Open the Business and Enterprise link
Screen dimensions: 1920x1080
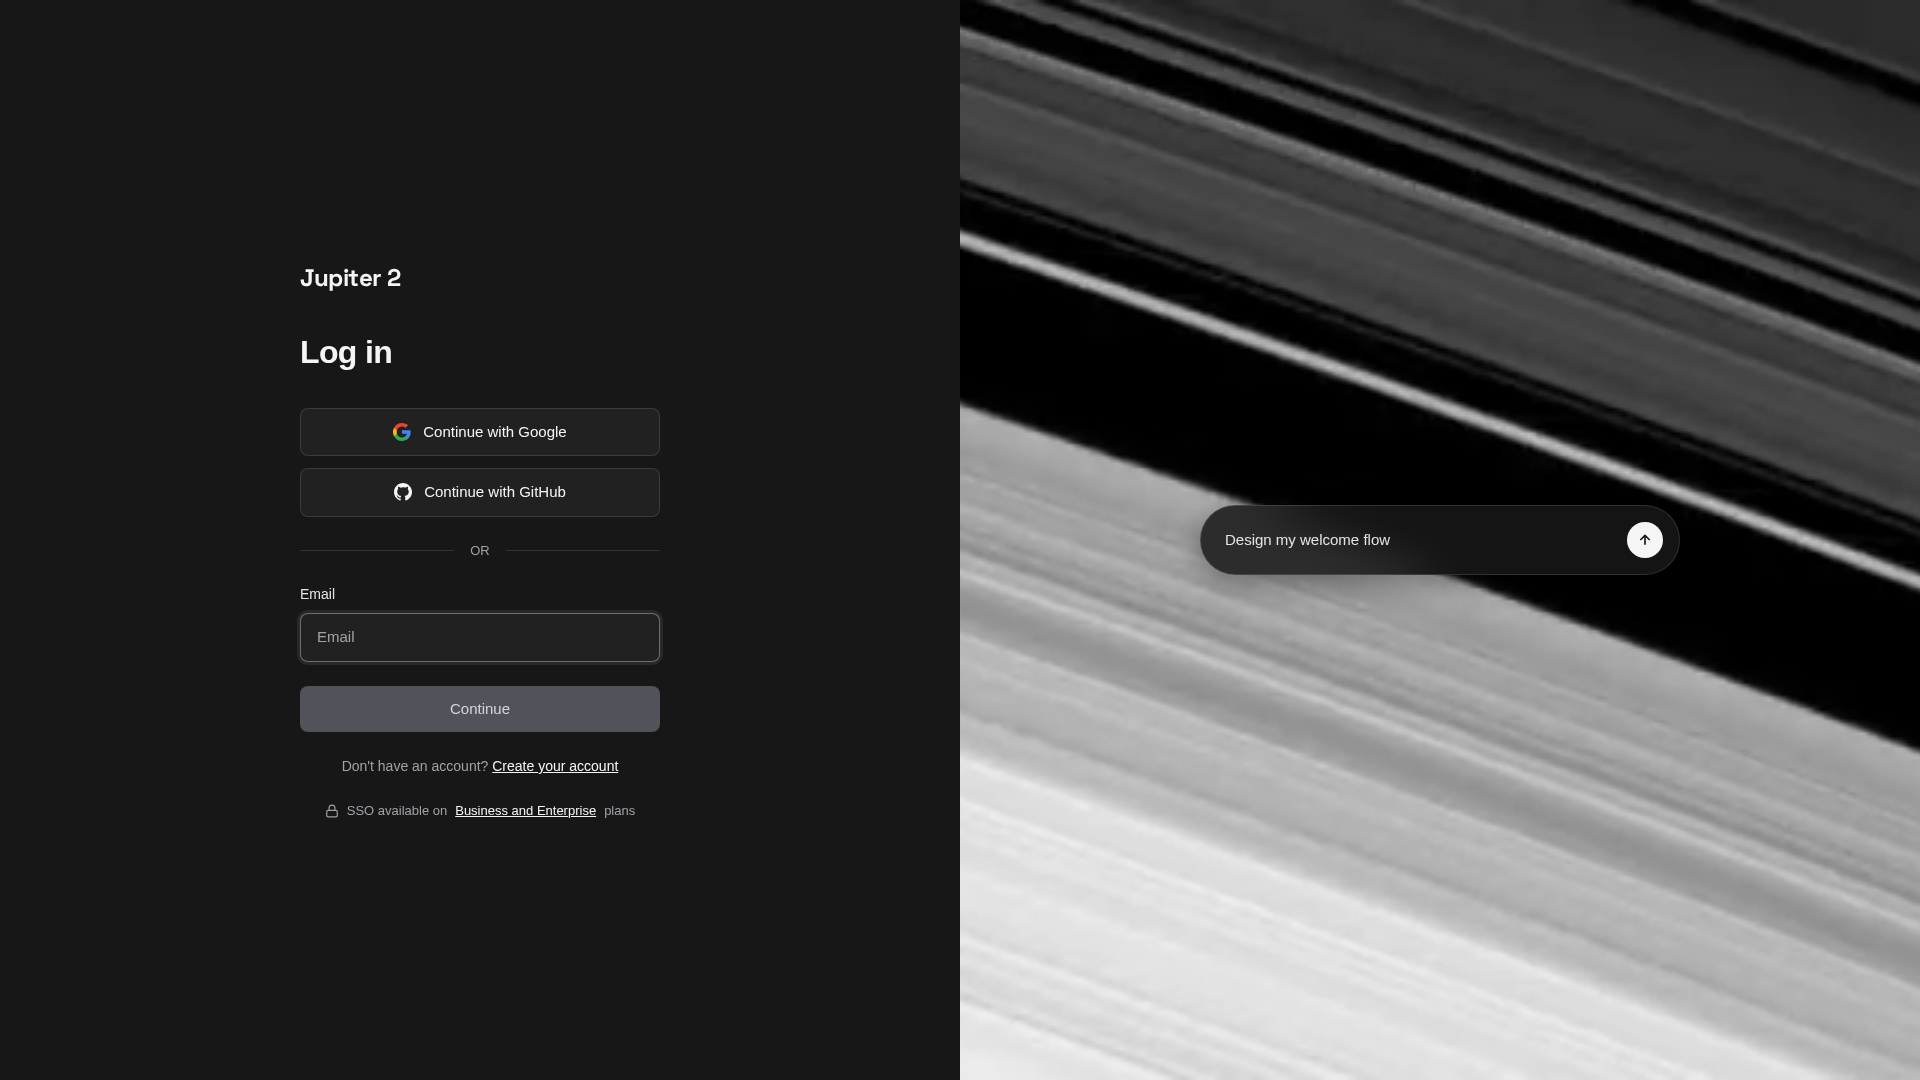[525, 811]
